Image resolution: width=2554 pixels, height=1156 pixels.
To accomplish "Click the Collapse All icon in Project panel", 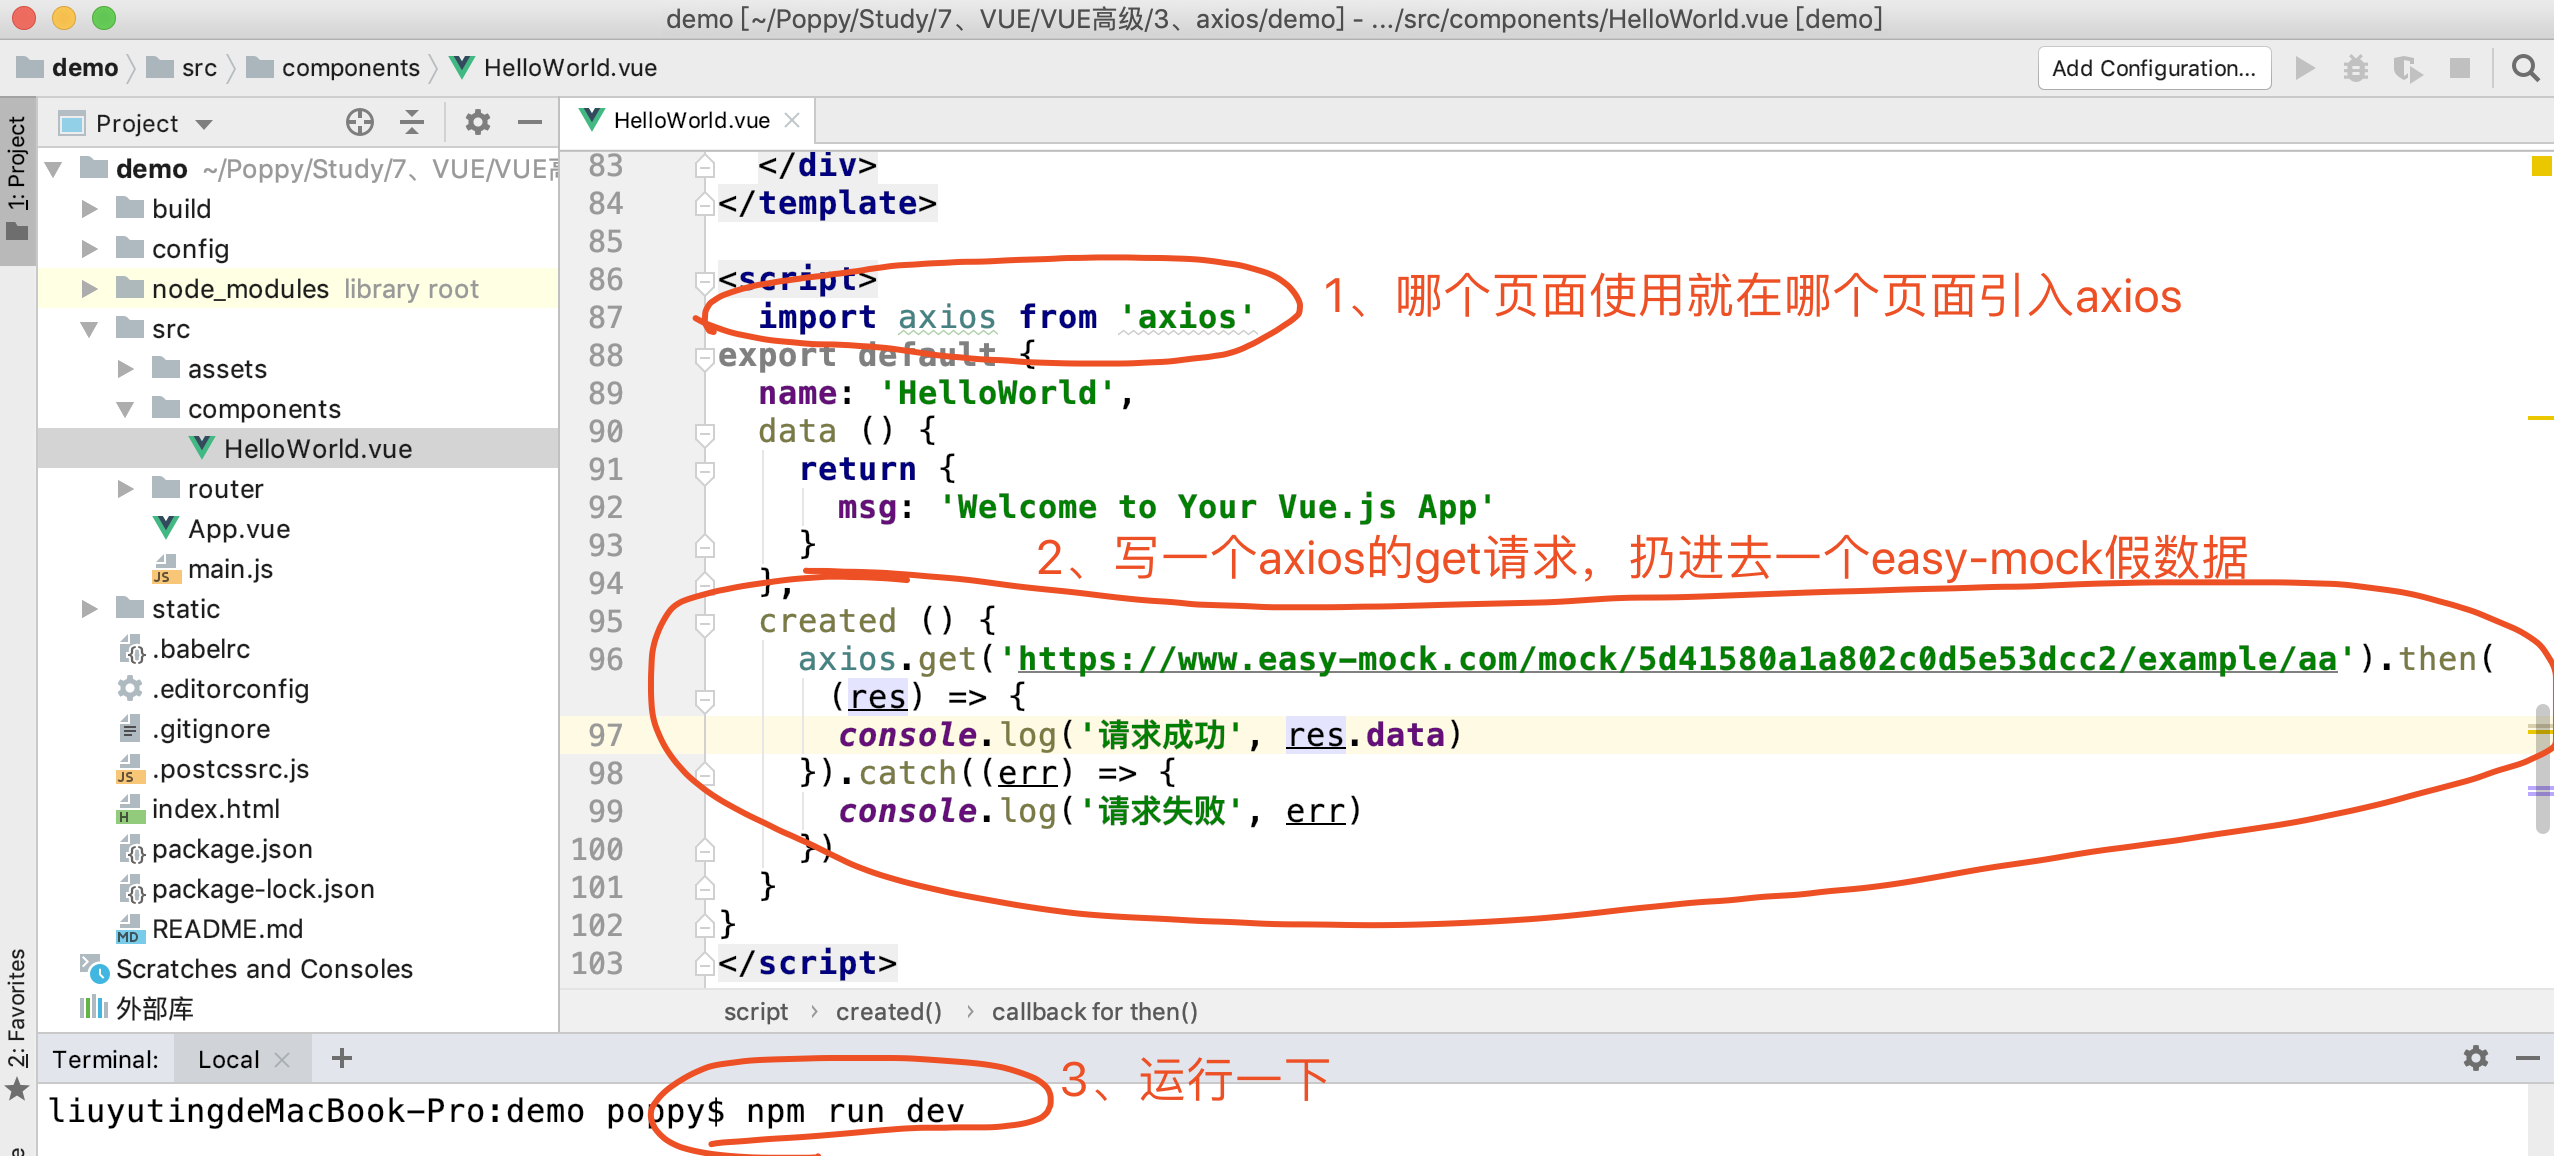I will pyautogui.click(x=412, y=123).
